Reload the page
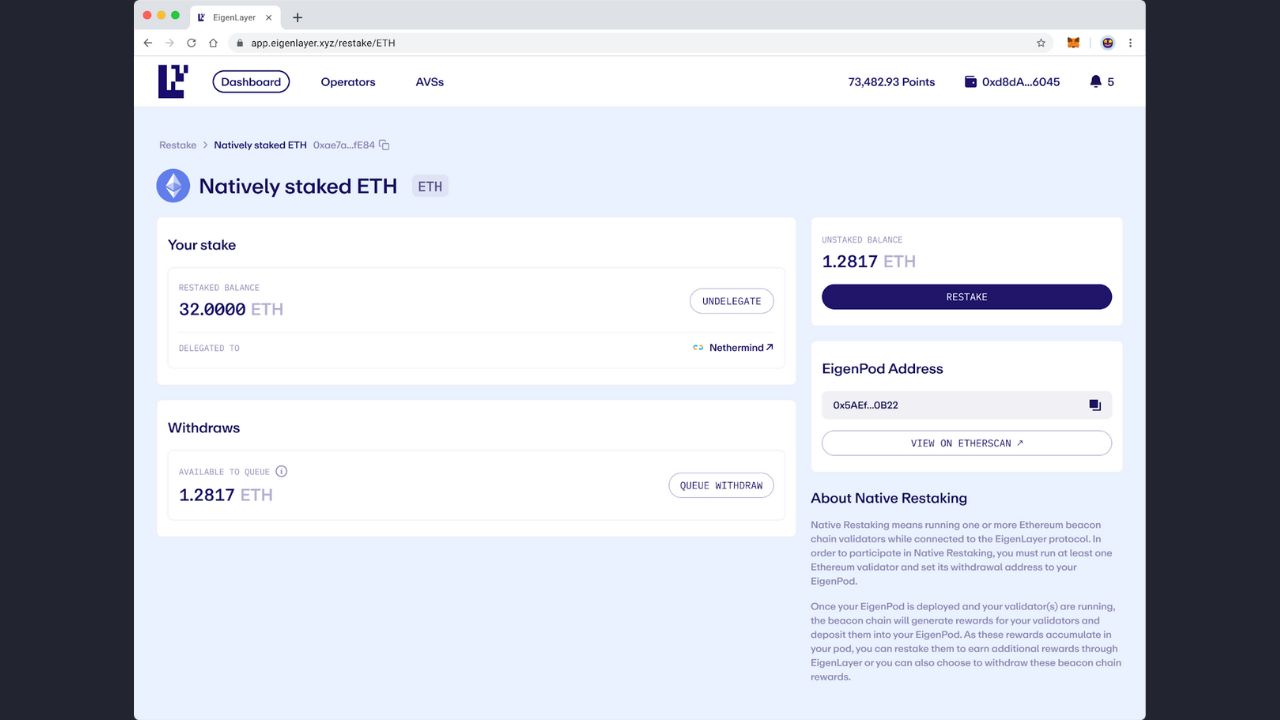The height and width of the screenshot is (720, 1280). tap(191, 43)
